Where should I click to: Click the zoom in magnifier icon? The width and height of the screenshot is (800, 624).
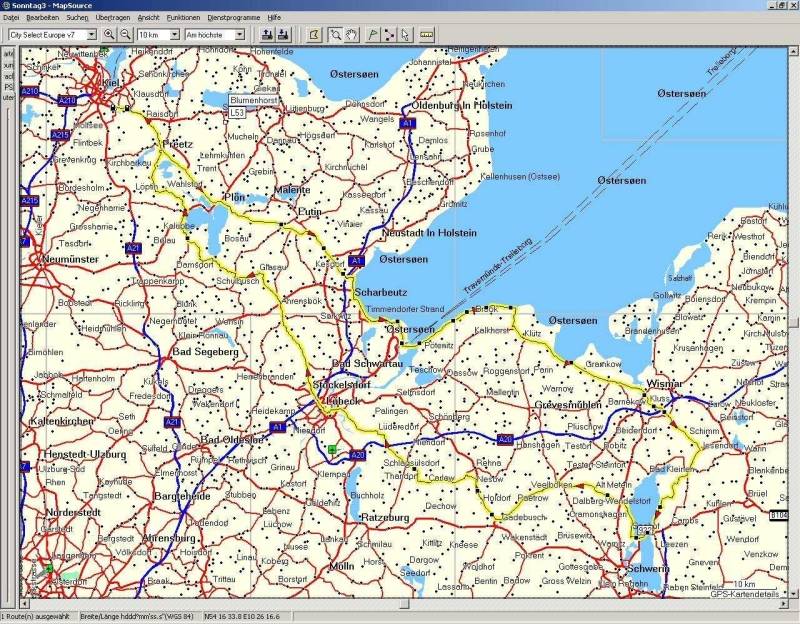(109, 34)
